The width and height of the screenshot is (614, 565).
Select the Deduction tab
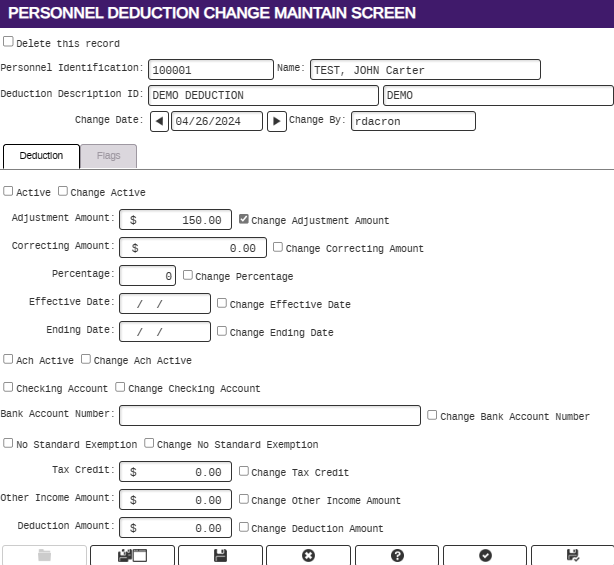coord(41,156)
